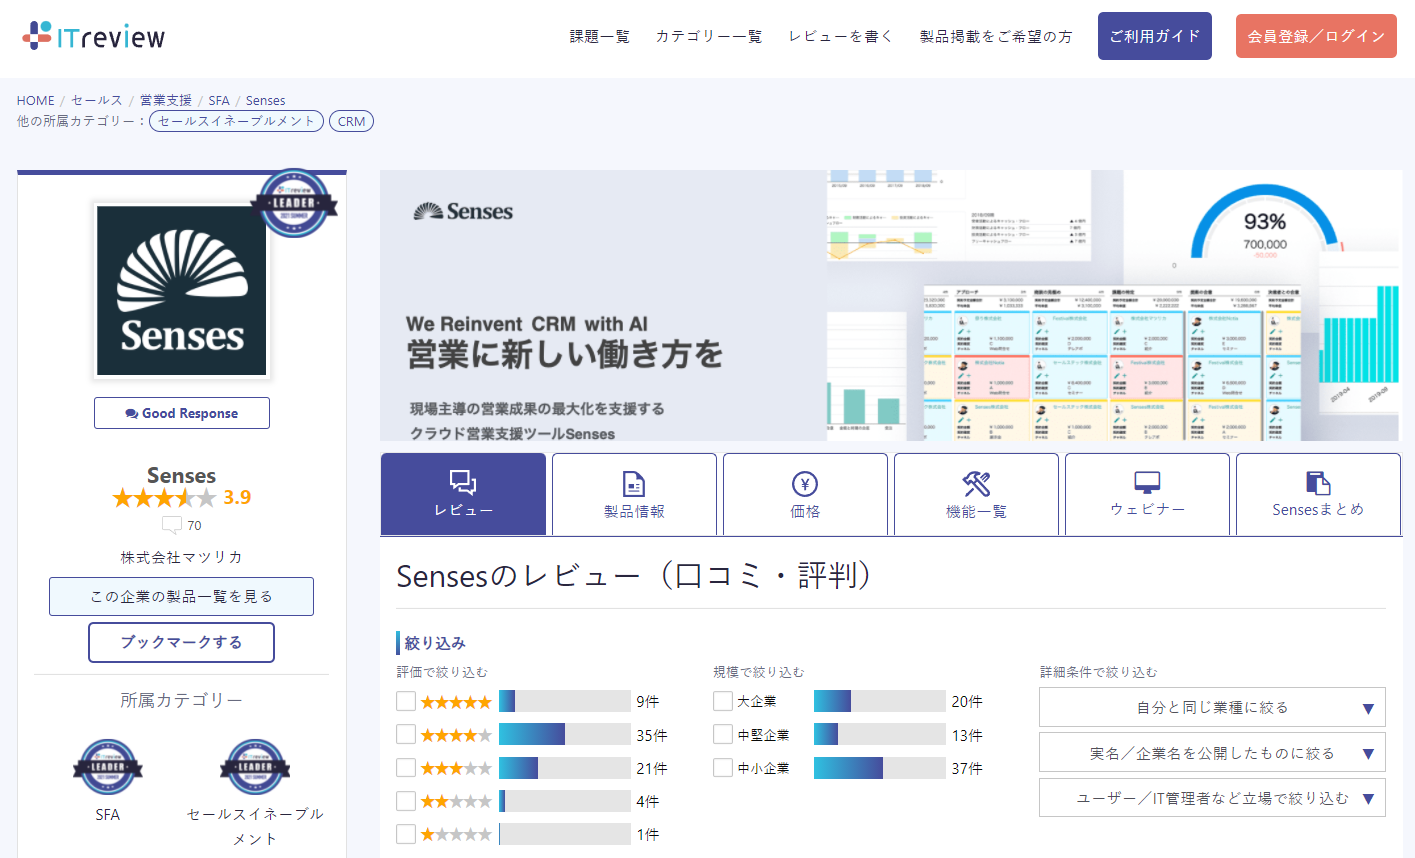1415x858 pixels.
Task: Click the 中小企業 37件 distribution bar
Action: point(880,768)
